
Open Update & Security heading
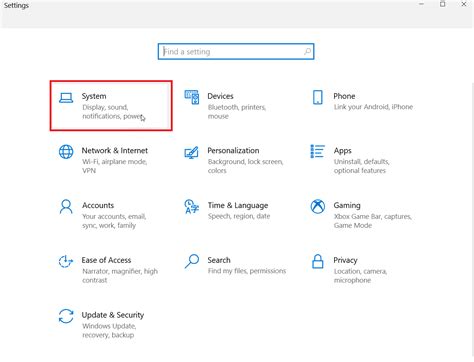113,315
